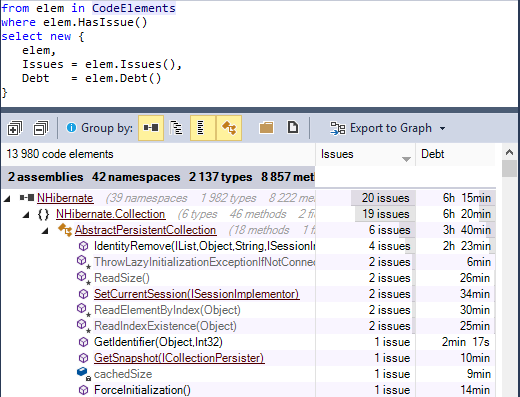520x397 pixels.
Task: Collapse the AbstractPersistentCollection type node
Action: [x=45, y=231]
